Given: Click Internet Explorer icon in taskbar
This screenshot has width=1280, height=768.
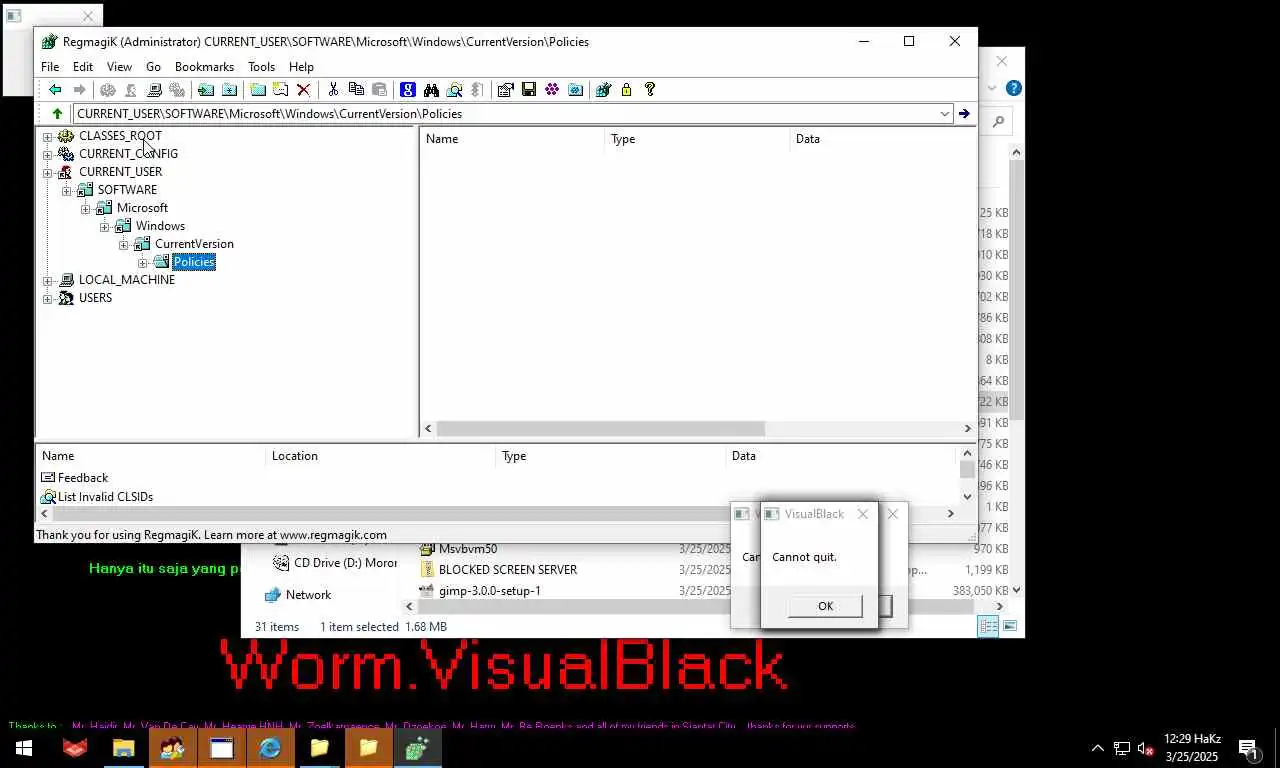Looking at the screenshot, I should (270, 748).
